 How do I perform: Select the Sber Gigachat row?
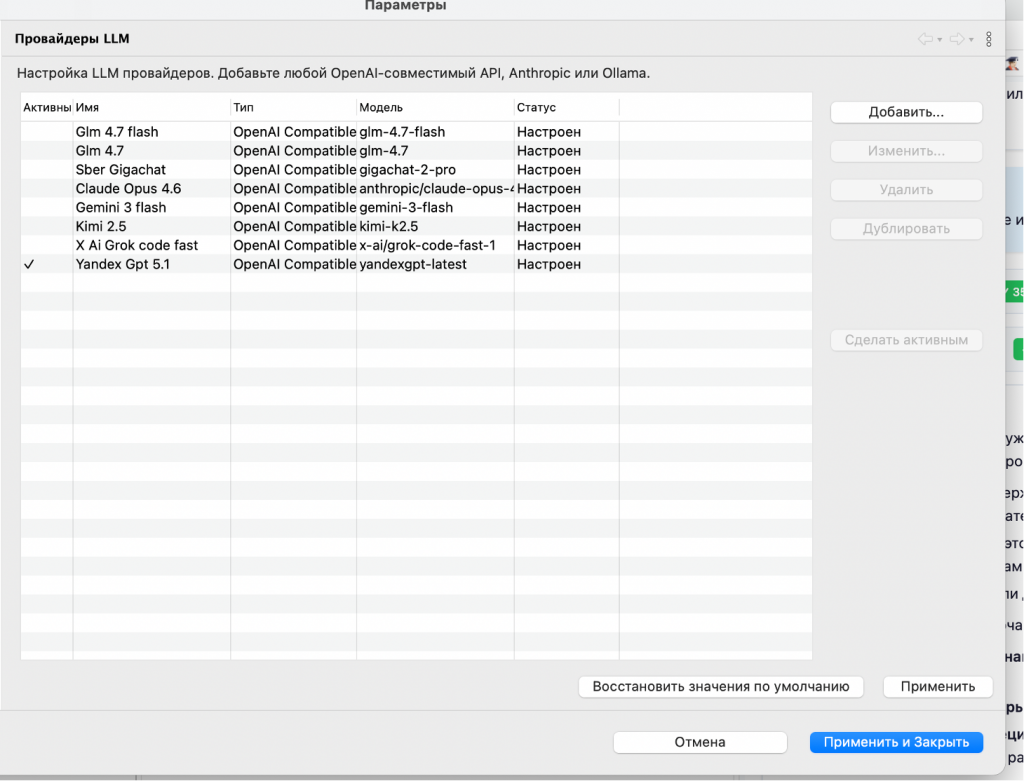[x=416, y=170]
